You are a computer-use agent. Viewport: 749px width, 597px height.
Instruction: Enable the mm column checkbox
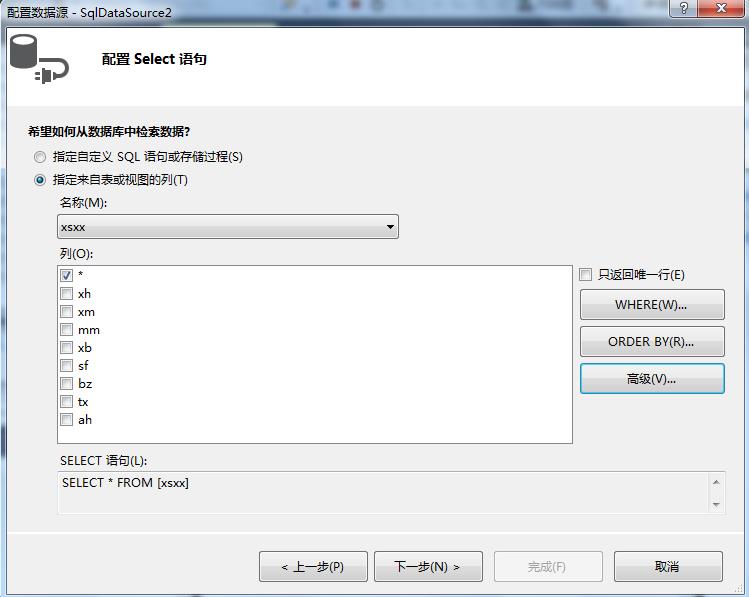(66, 330)
